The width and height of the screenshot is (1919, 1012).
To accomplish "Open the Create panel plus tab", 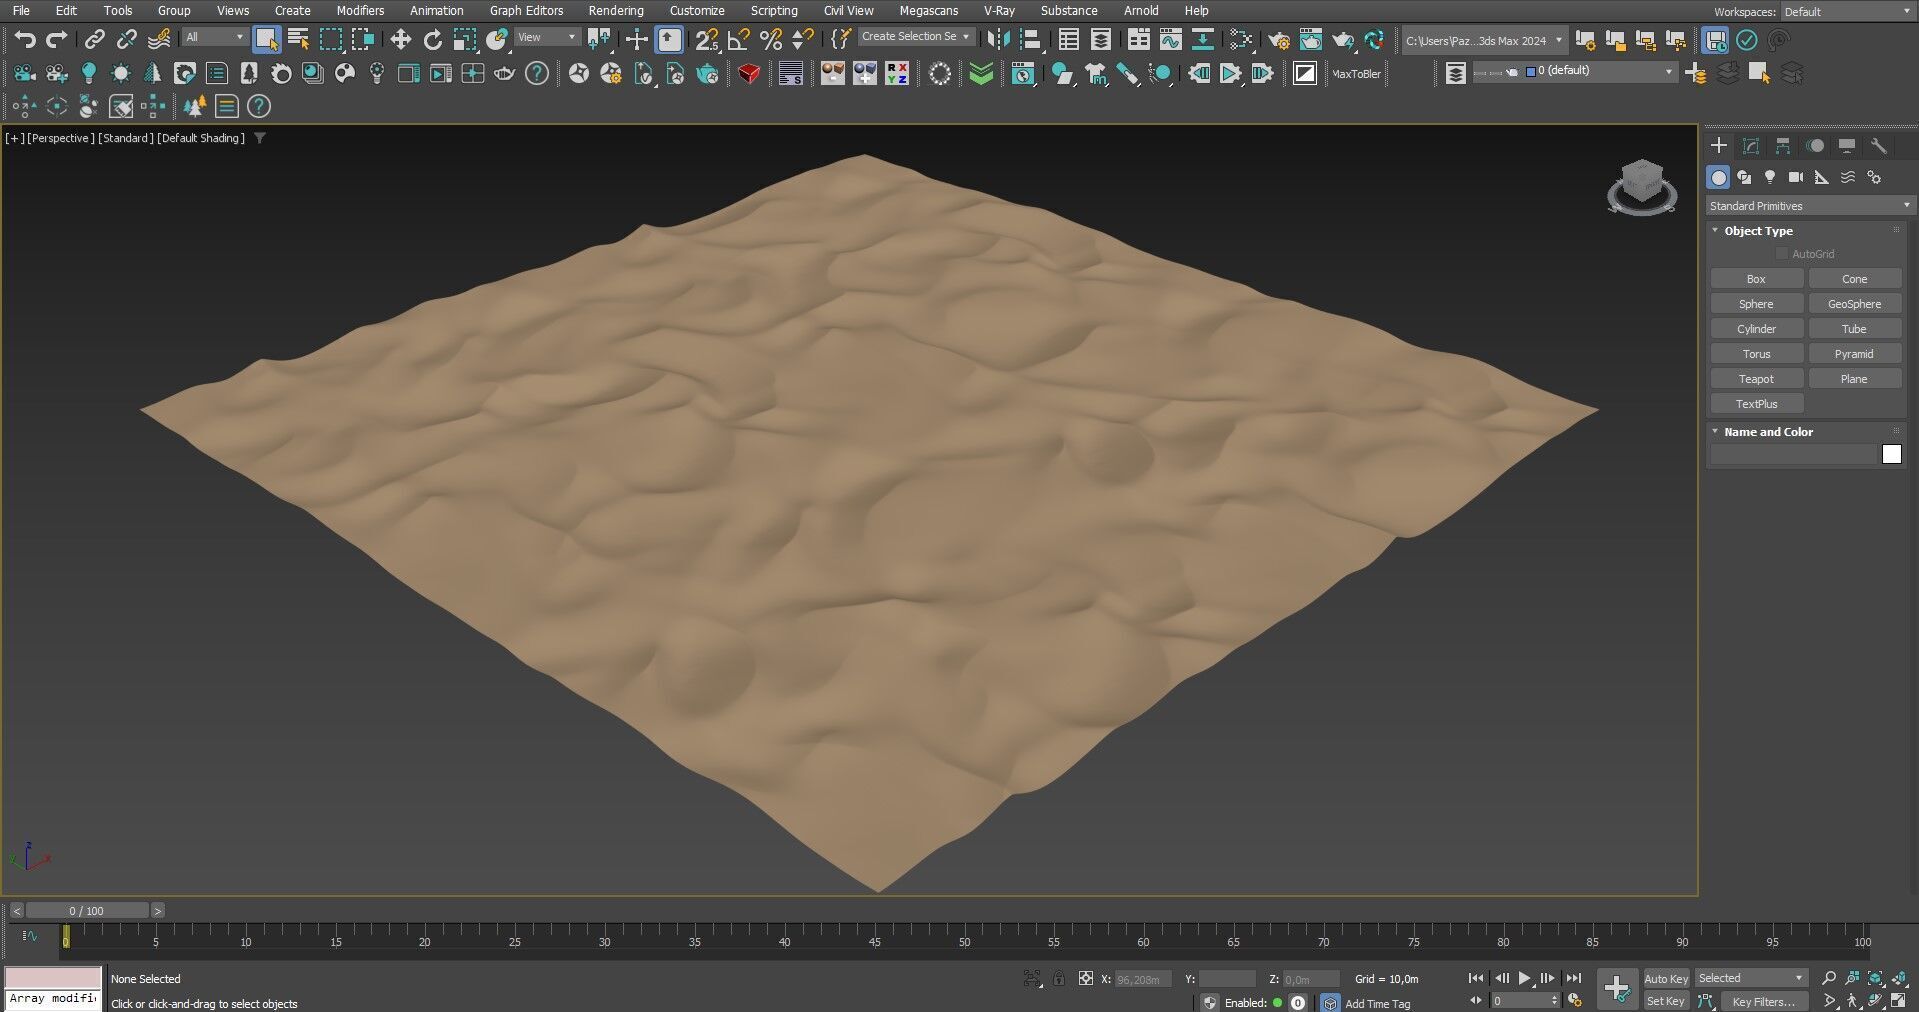I will point(1719,146).
